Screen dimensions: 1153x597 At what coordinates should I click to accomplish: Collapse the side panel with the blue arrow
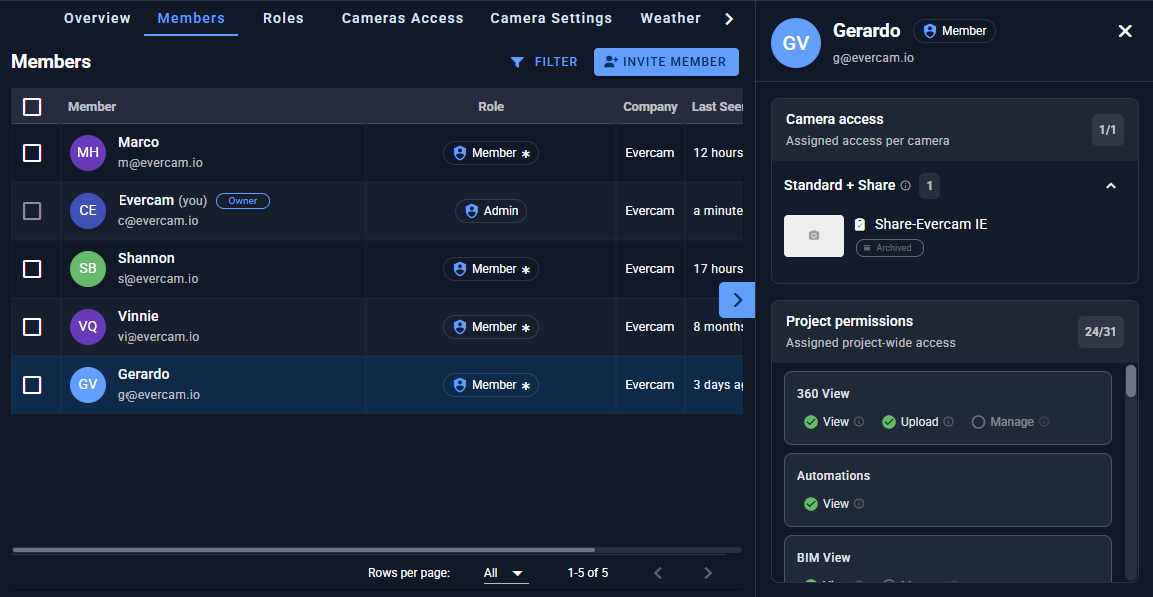[738, 300]
